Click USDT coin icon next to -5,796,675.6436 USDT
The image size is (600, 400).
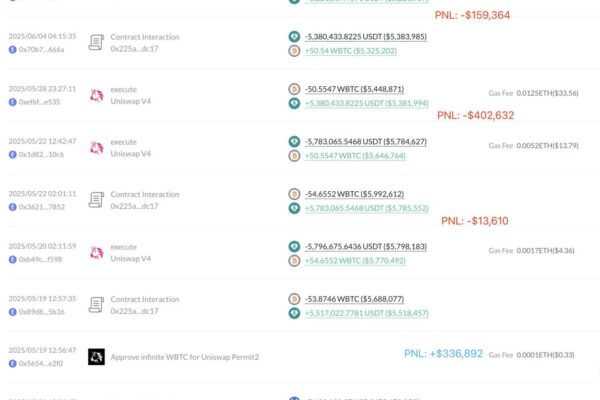click(x=294, y=247)
